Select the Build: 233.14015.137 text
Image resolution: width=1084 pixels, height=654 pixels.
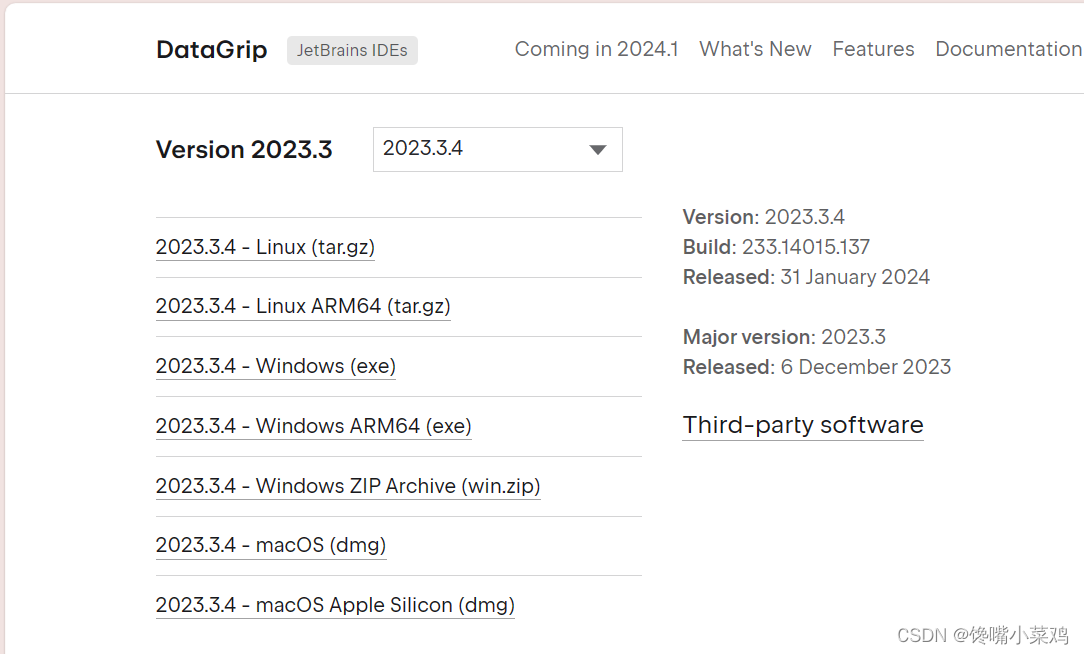pos(776,247)
